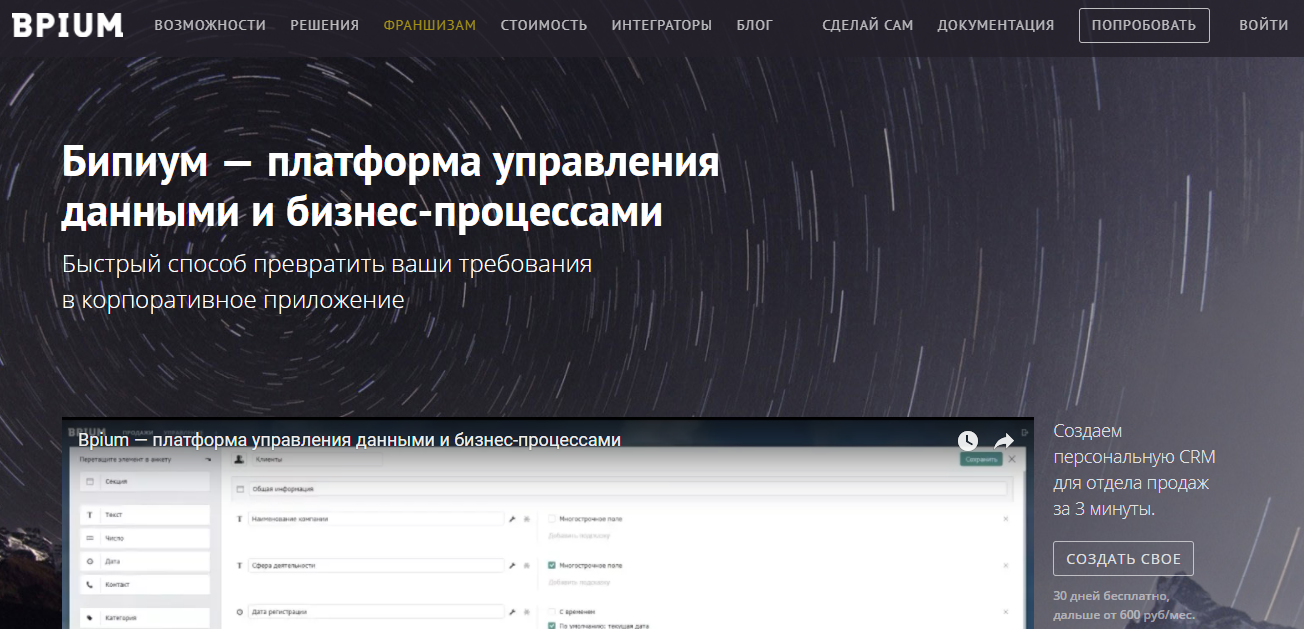Click the Общая информация section field

click(628, 489)
